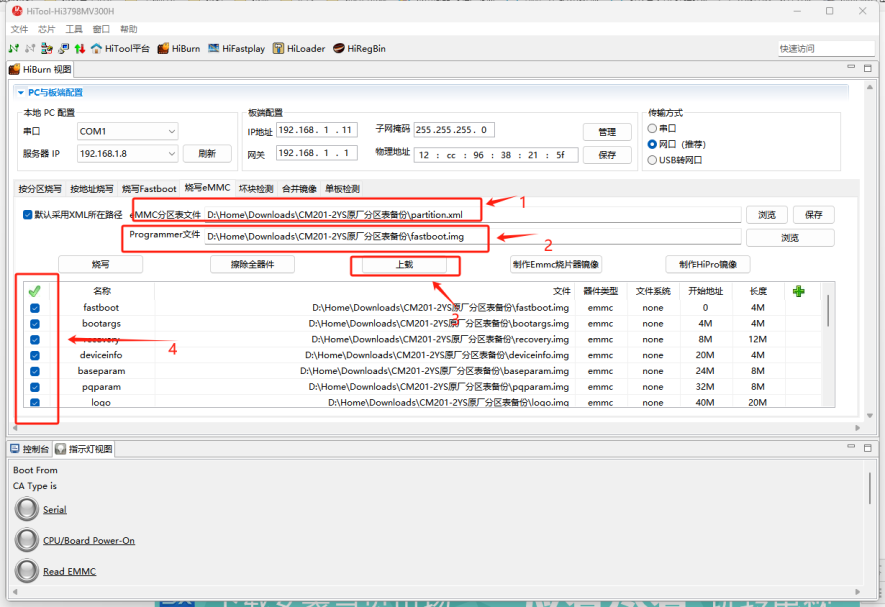Click the 擦除全器件 button
The image size is (885, 607).
(252, 265)
